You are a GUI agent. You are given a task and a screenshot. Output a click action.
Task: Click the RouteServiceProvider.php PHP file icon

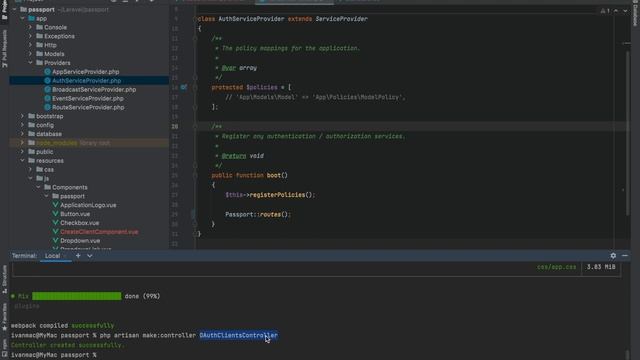coord(47,107)
